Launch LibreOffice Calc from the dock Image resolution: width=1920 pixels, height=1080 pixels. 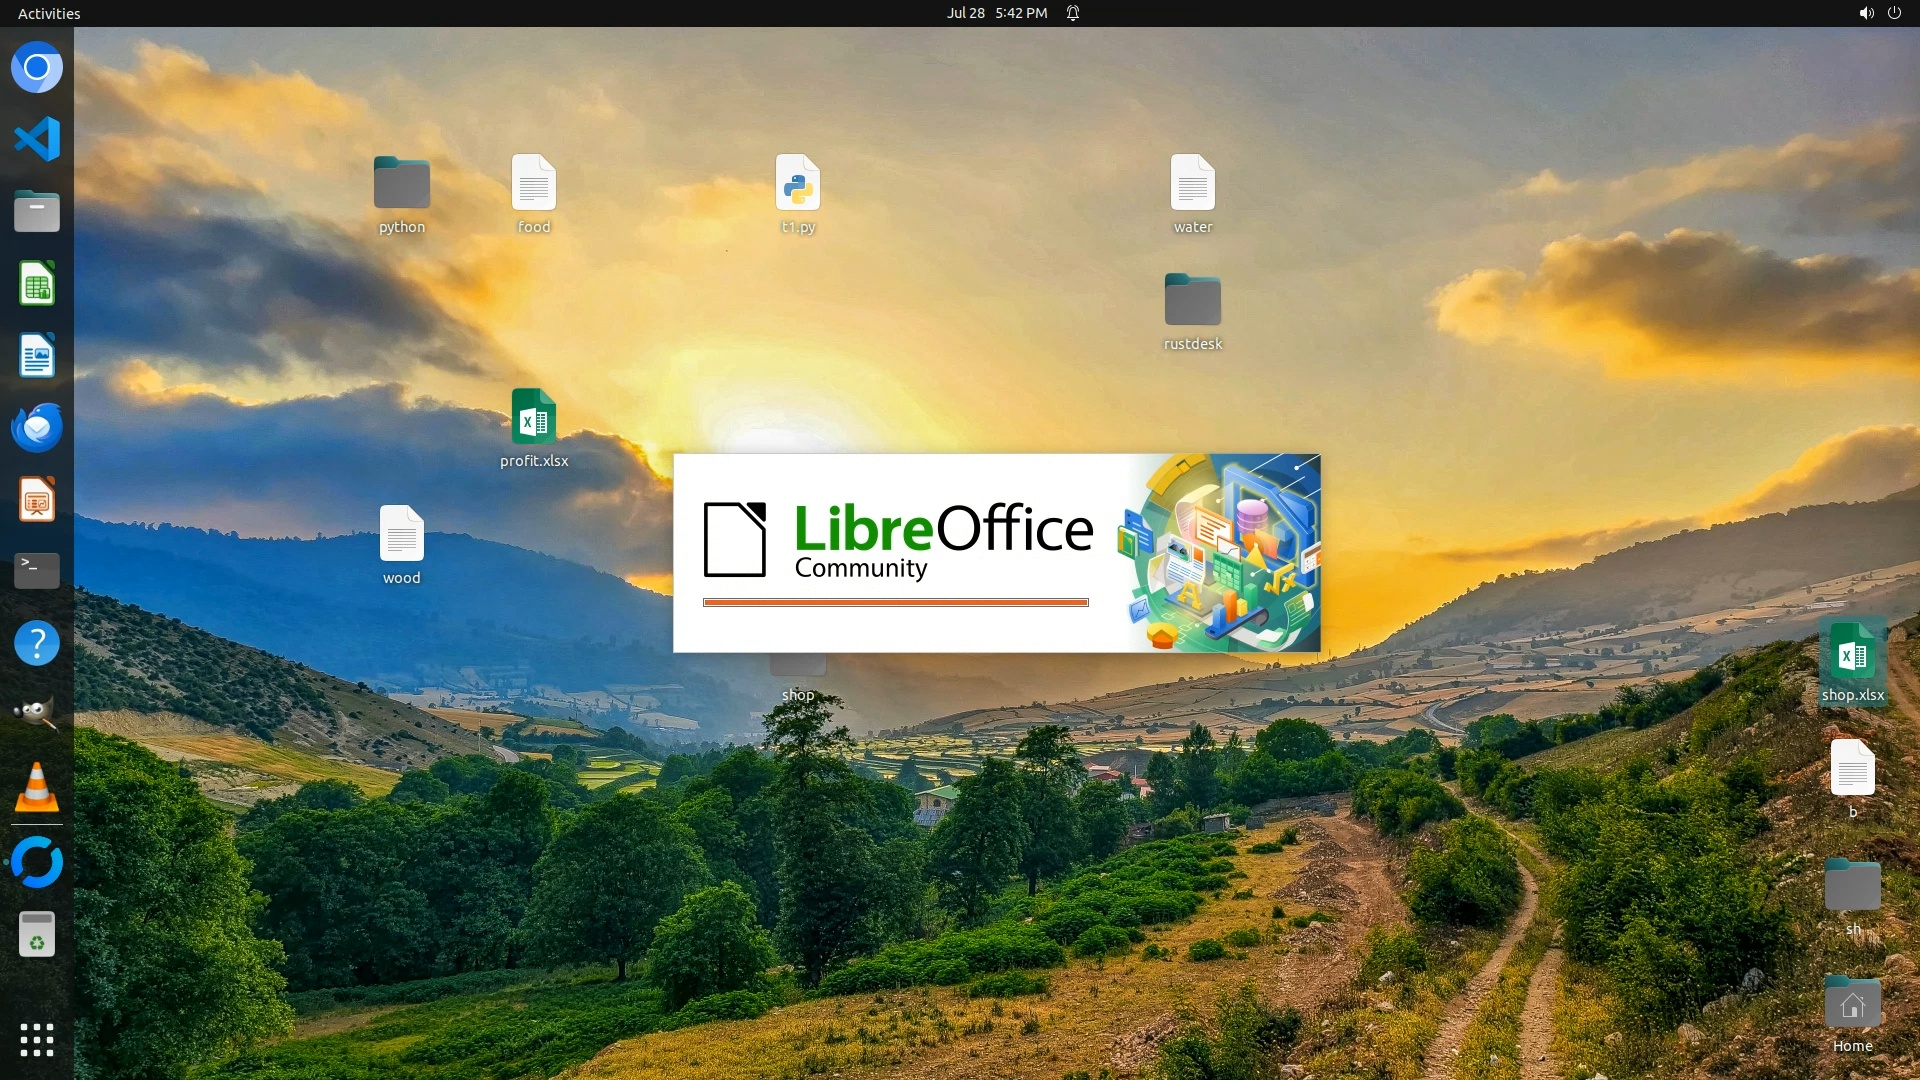pos(37,284)
